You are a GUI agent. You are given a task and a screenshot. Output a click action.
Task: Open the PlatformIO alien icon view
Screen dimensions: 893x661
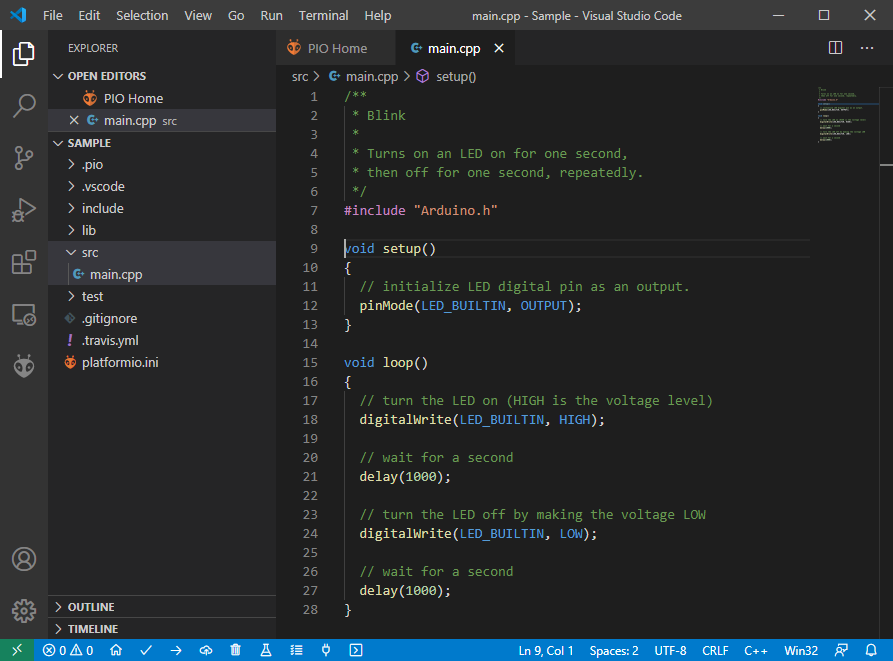(23, 367)
